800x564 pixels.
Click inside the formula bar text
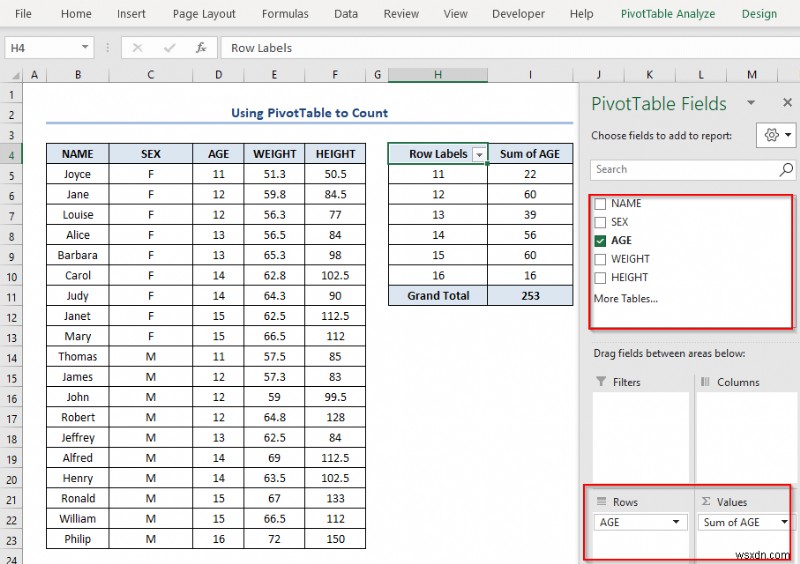pyautogui.click(x=510, y=48)
